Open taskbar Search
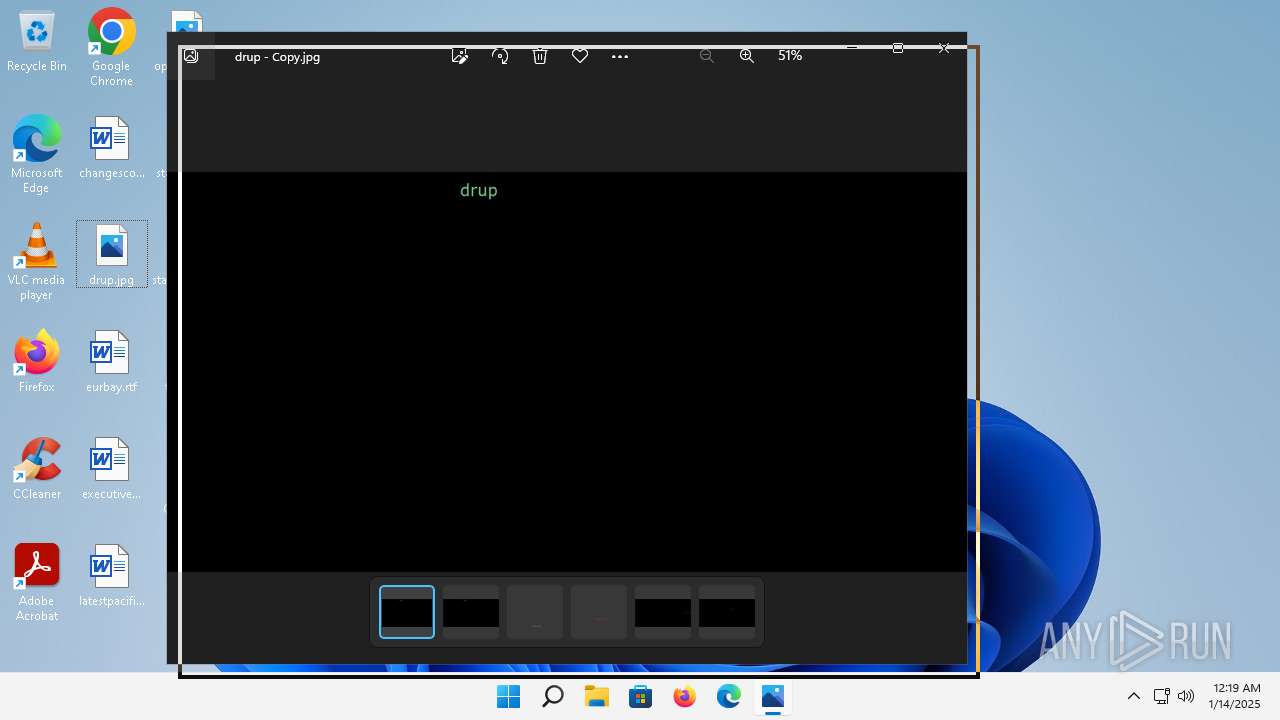The width and height of the screenshot is (1280, 720). pyautogui.click(x=552, y=696)
